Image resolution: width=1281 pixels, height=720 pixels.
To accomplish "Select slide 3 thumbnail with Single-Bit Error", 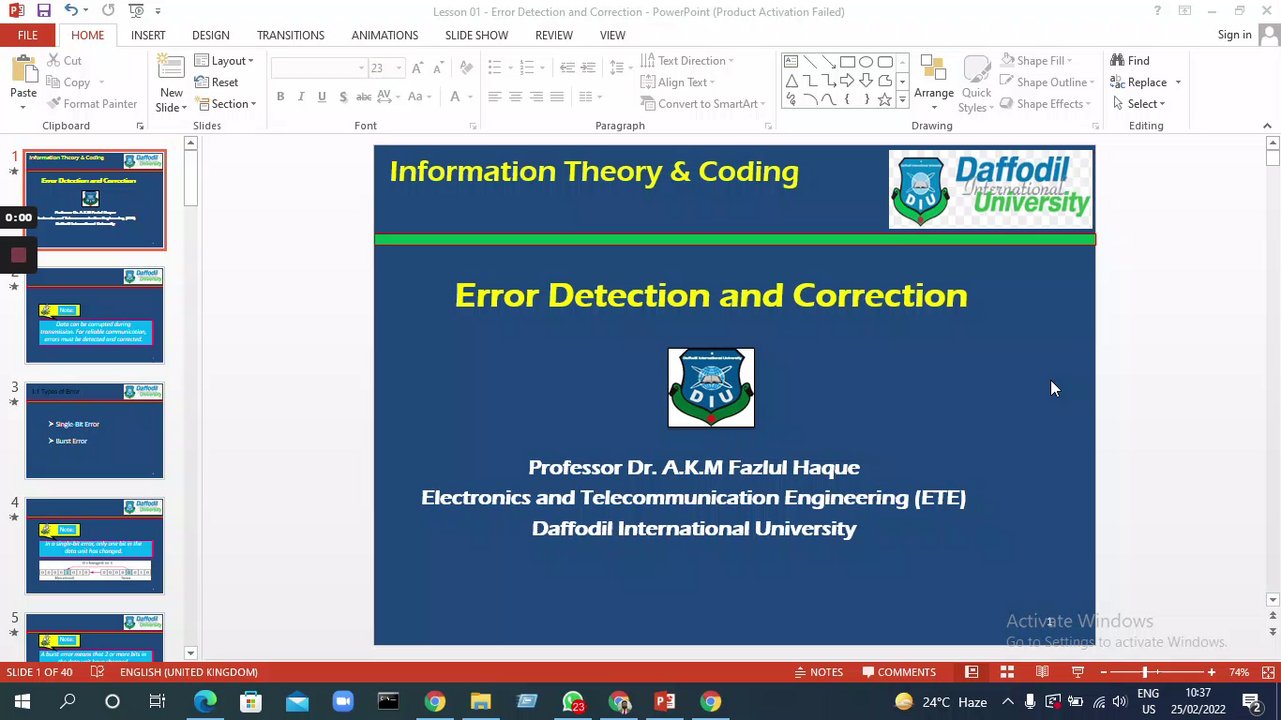I will [x=94, y=431].
